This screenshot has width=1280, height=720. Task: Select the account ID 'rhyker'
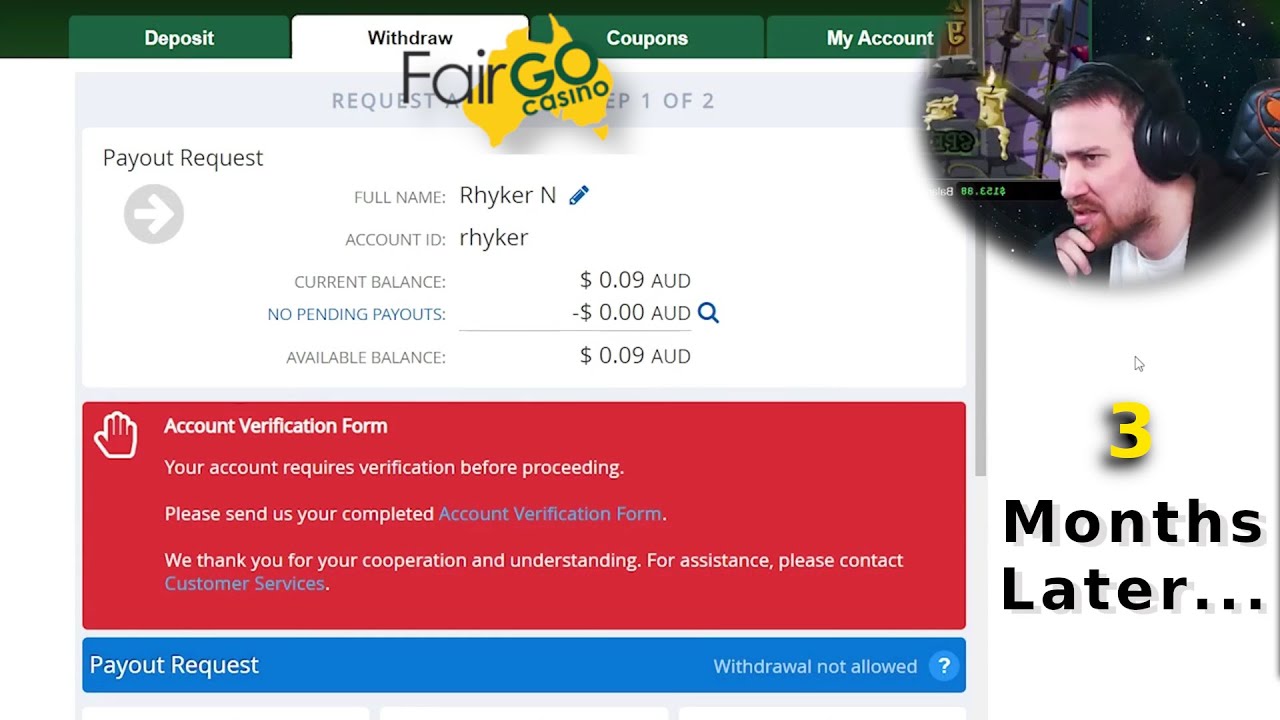(494, 238)
